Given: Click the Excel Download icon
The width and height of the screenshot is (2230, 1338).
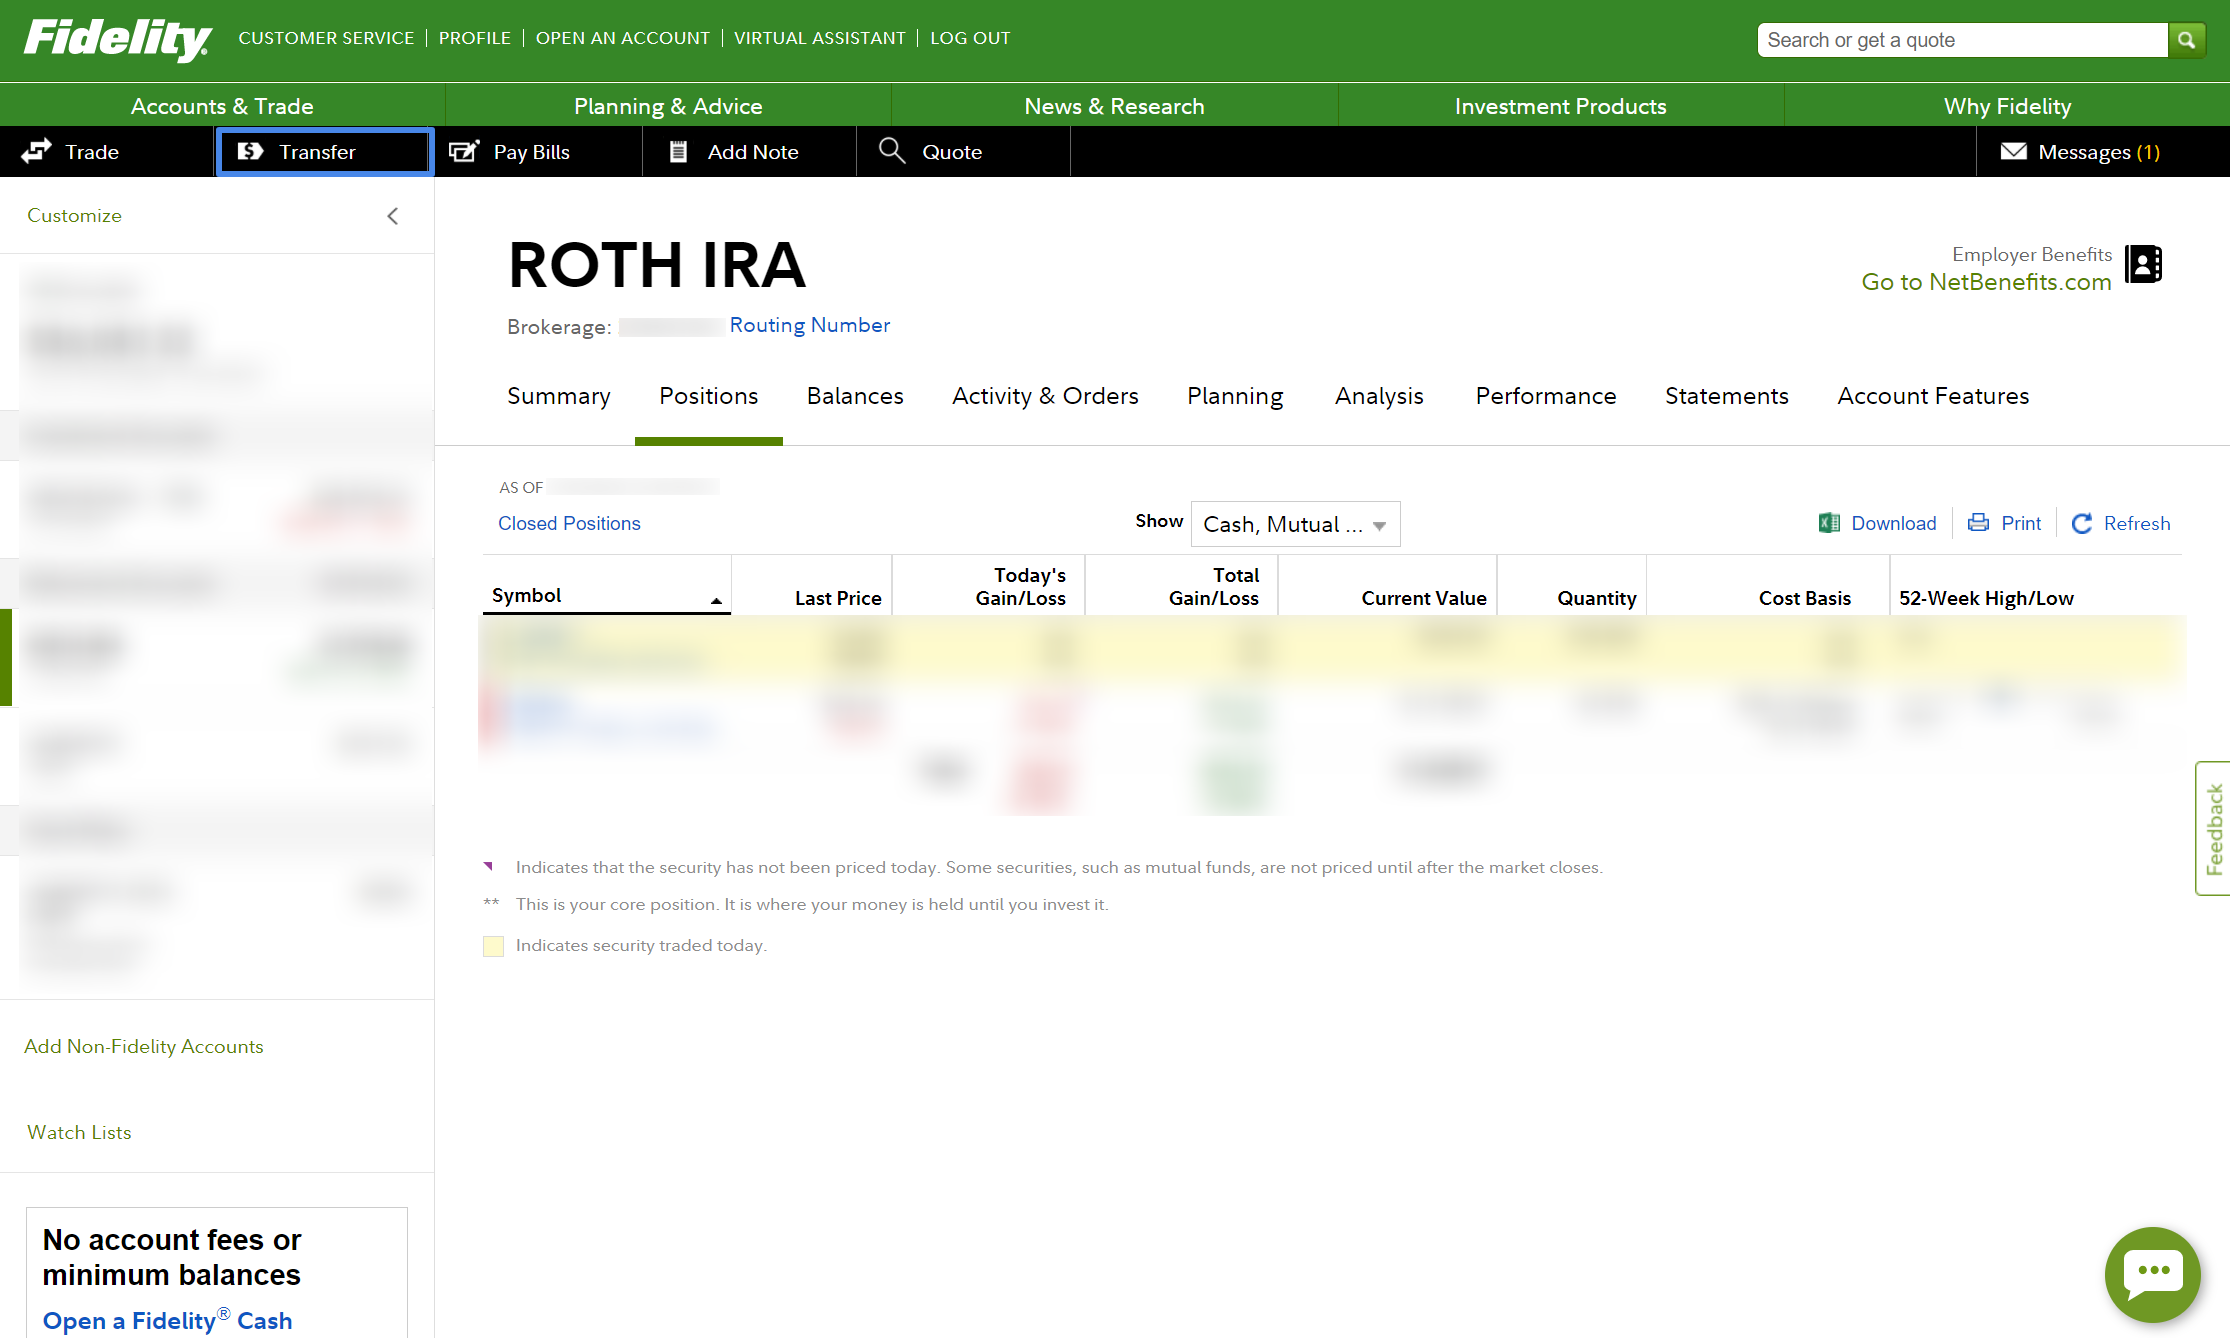Looking at the screenshot, I should (x=1829, y=523).
